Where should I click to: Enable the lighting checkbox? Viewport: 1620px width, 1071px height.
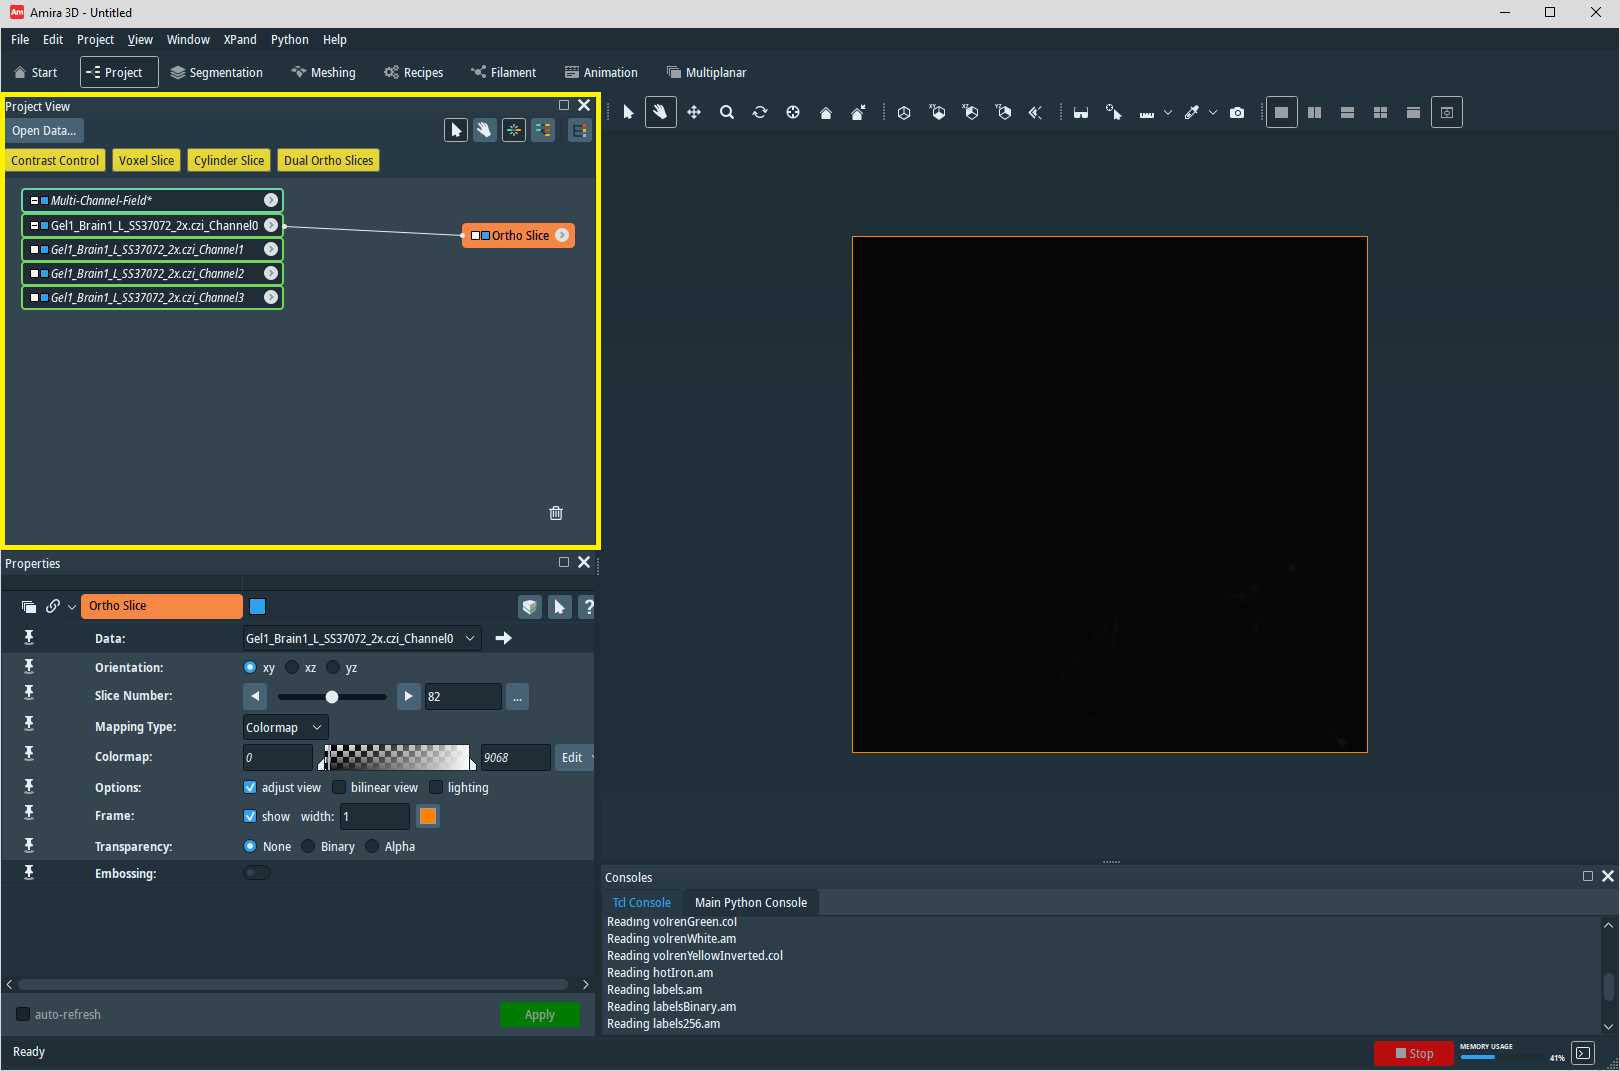point(436,787)
